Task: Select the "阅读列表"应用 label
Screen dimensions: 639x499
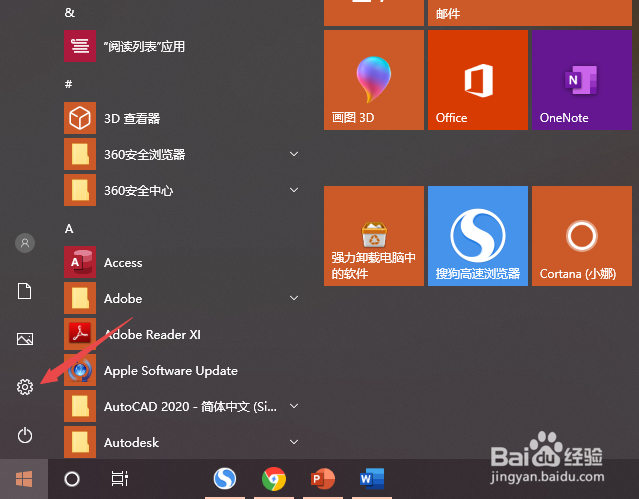Action: [x=144, y=46]
